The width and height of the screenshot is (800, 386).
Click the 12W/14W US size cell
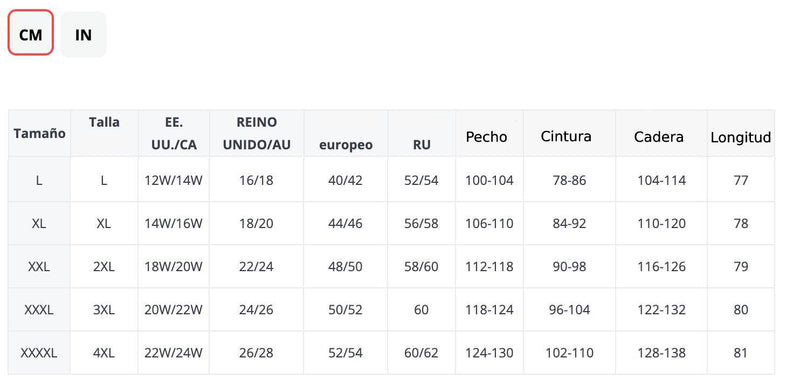(173, 181)
